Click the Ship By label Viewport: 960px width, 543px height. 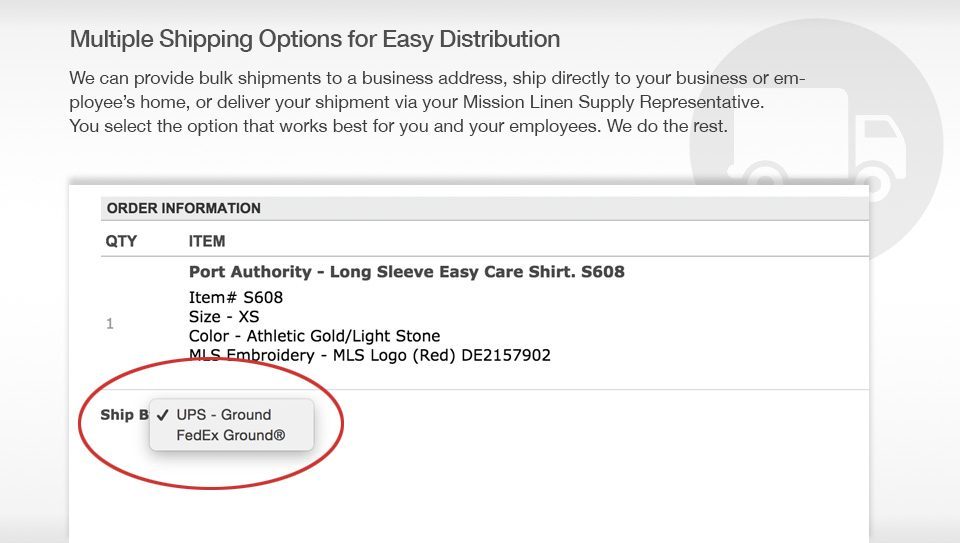(124, 414)
